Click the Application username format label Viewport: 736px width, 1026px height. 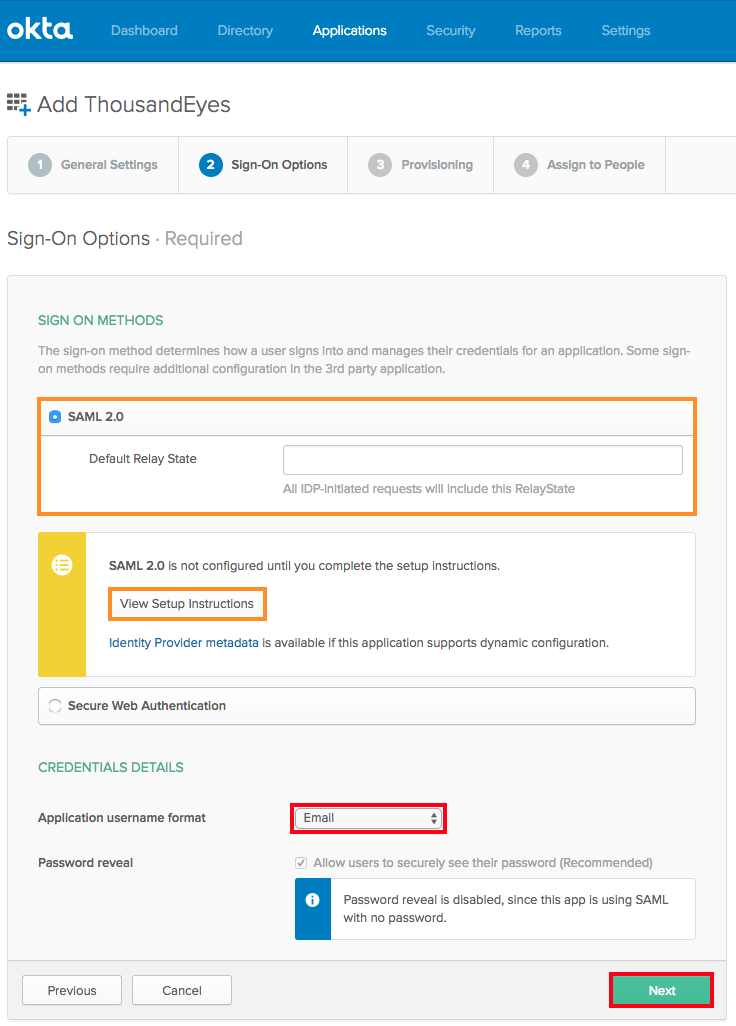click(x=122, y=818)
